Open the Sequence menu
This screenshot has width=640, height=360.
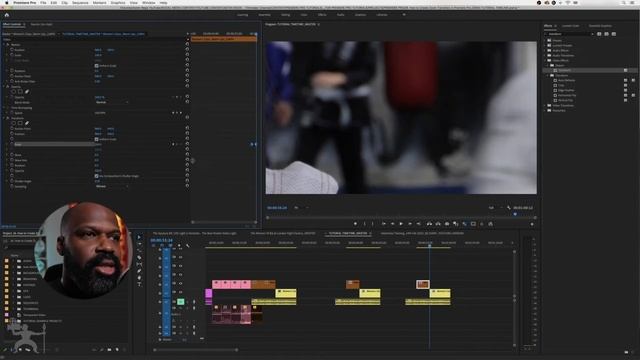[80, 2]
